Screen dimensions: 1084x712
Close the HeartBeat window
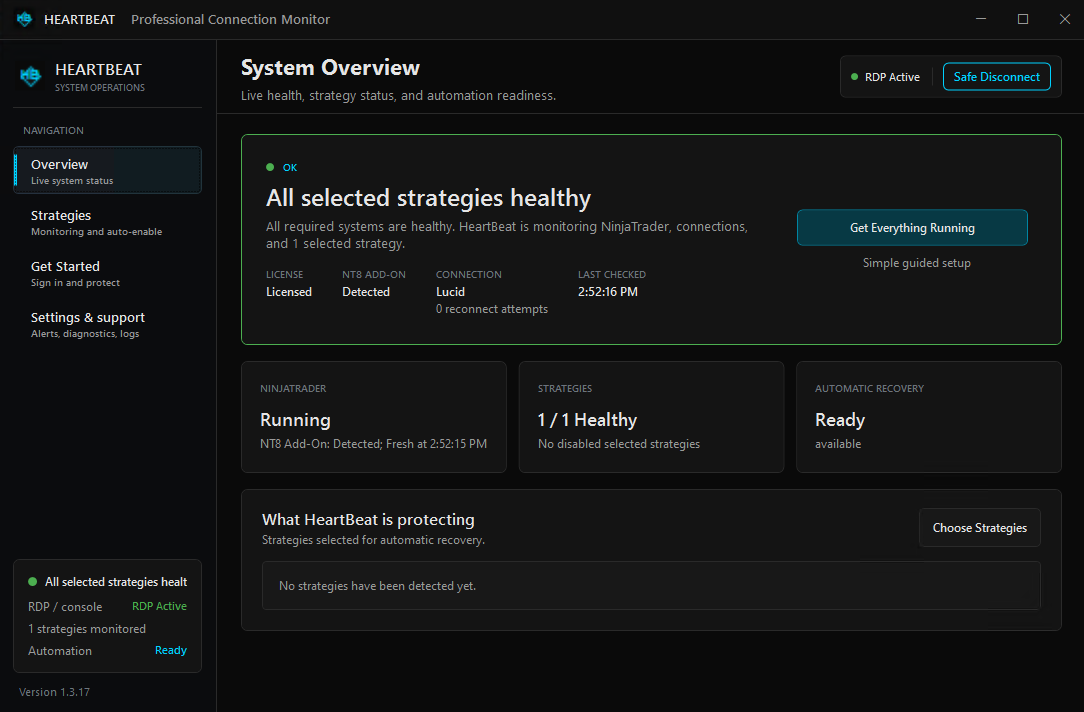click(1065, 19)
